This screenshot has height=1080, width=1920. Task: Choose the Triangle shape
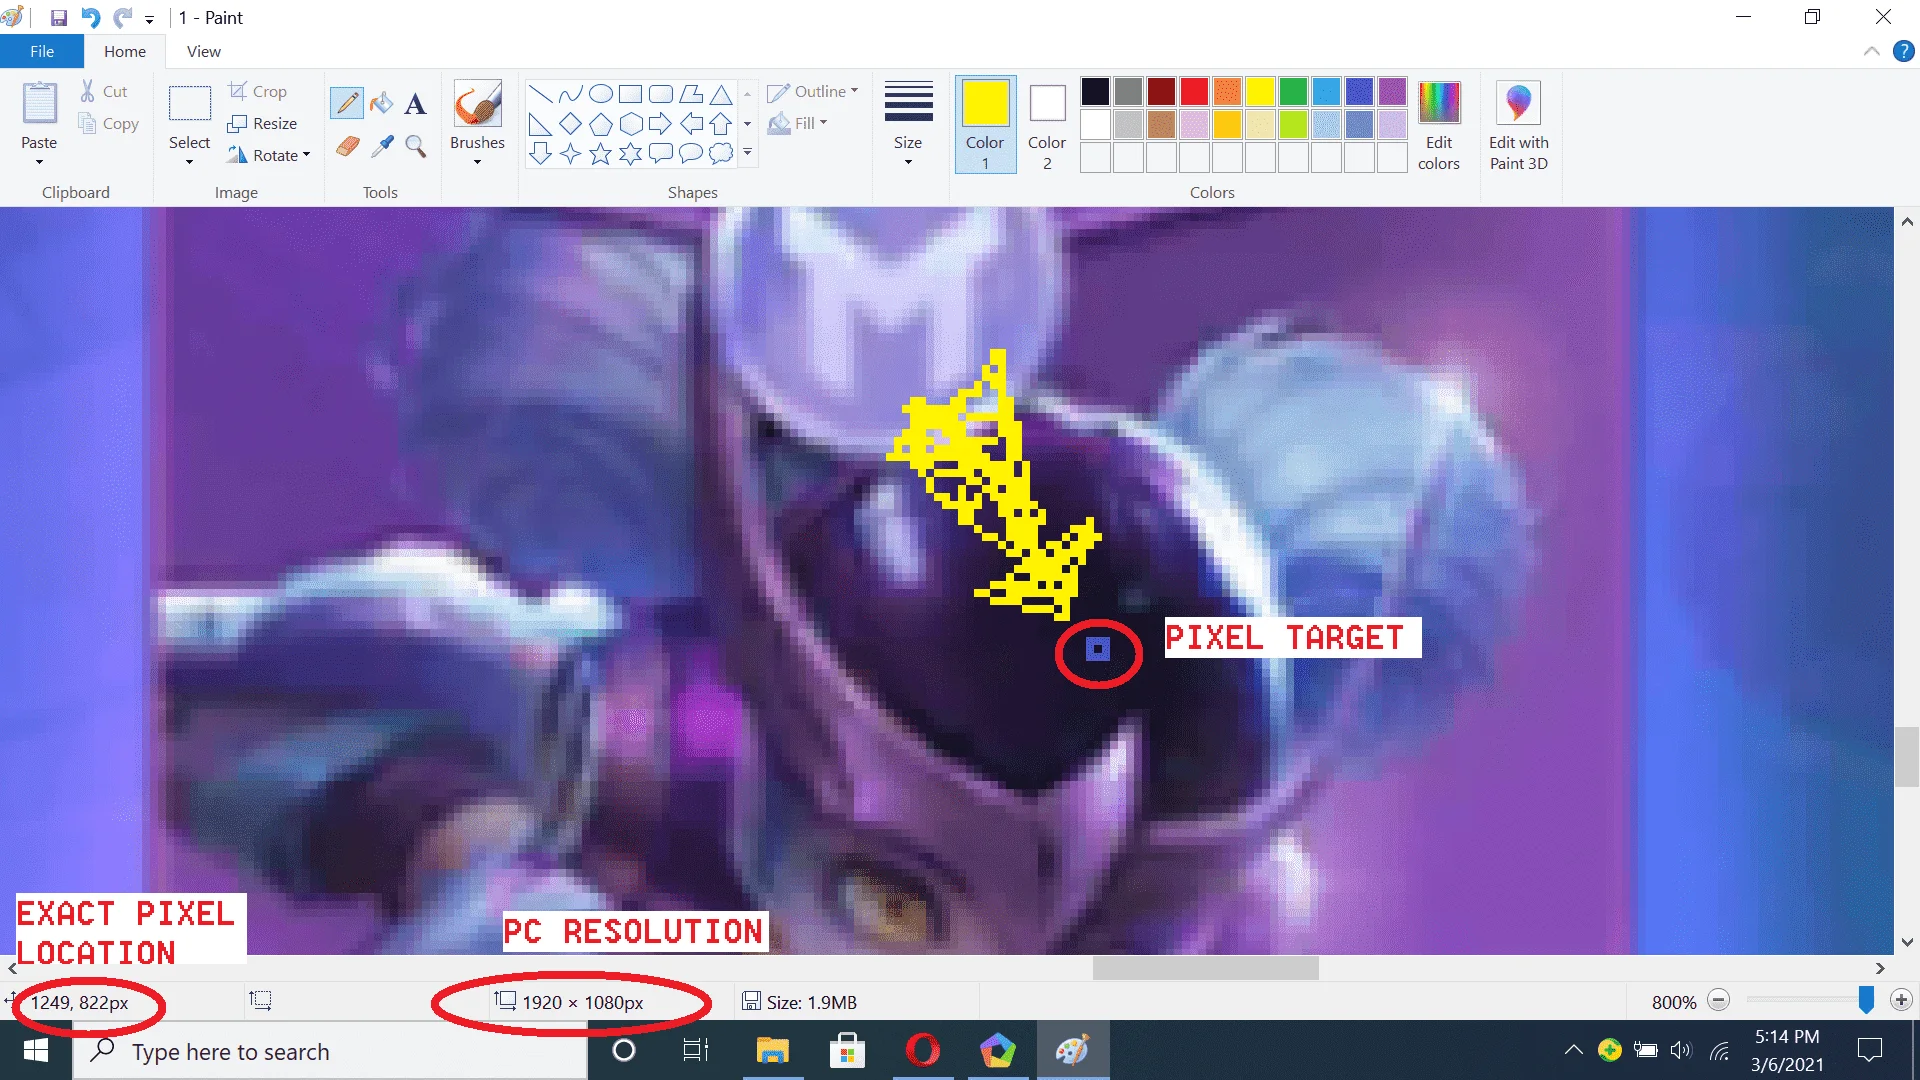[x=720, y=94]
